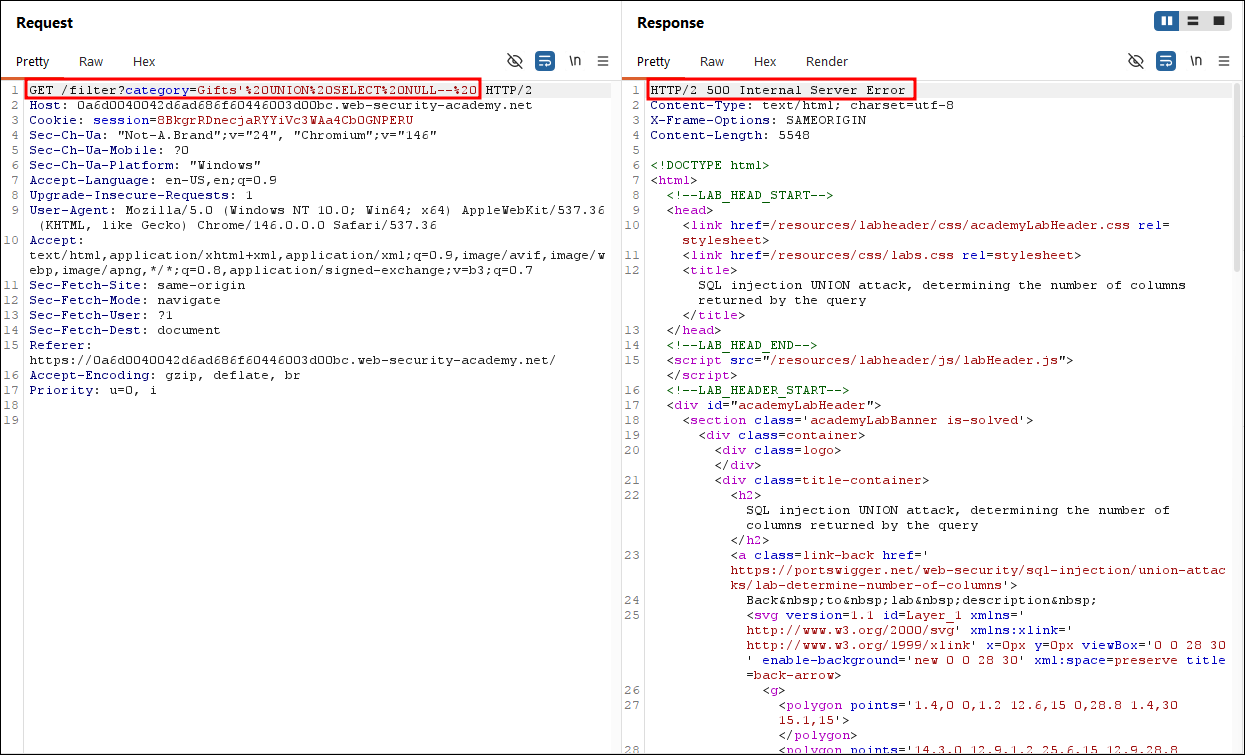Open Hex tab in Response panel

click(x=765, y=62)
